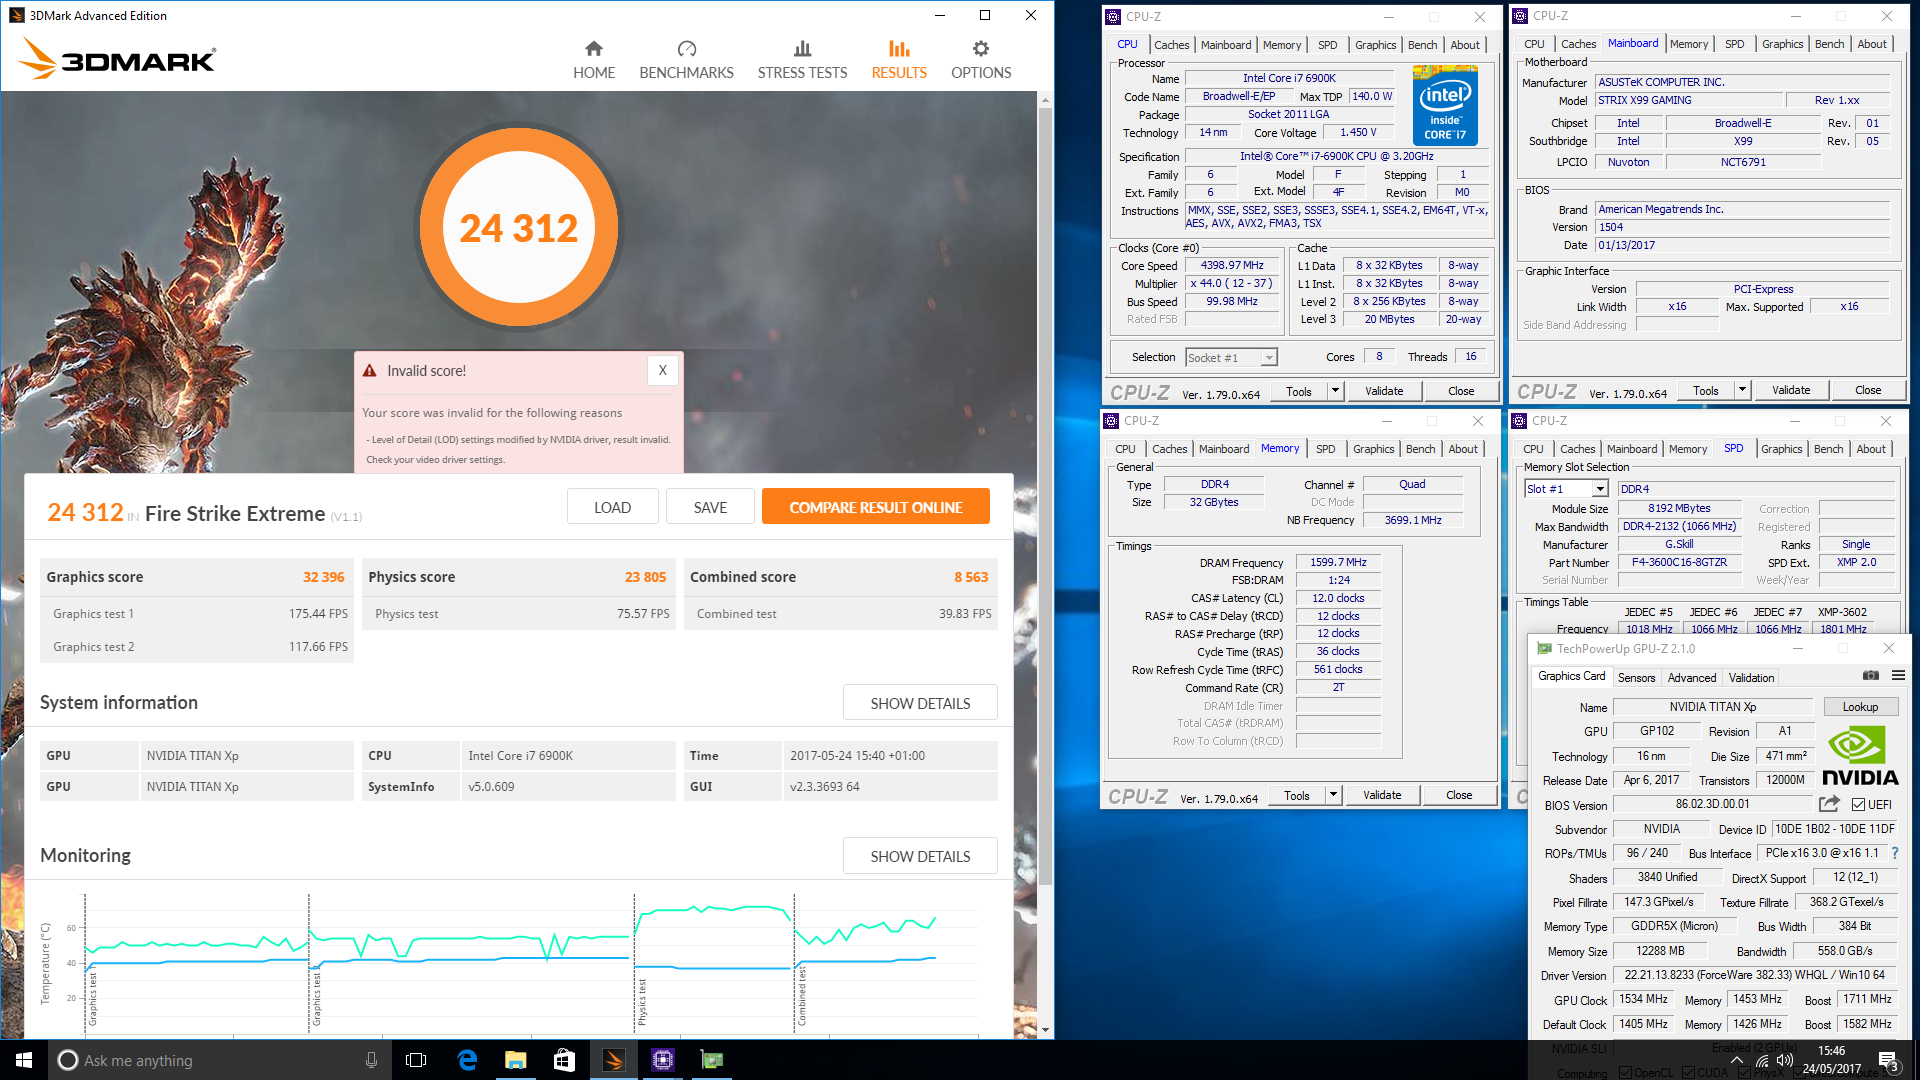Click COMPARE RESULT ONLINE
Screen dimensions: 1920x1080
(876, 507)
